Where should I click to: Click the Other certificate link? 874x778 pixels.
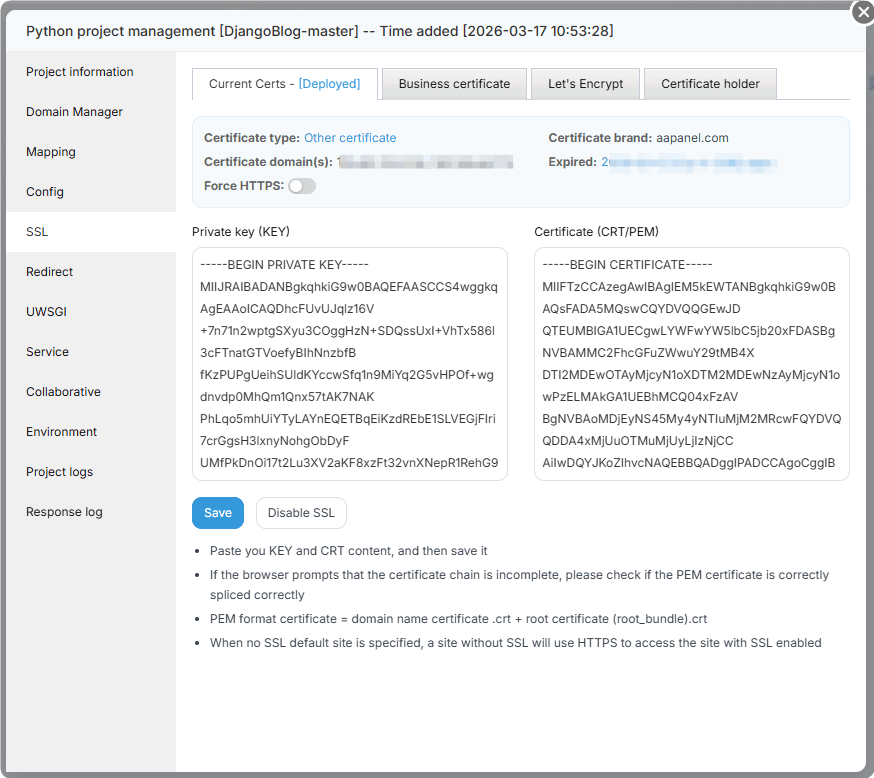[350, 138]
